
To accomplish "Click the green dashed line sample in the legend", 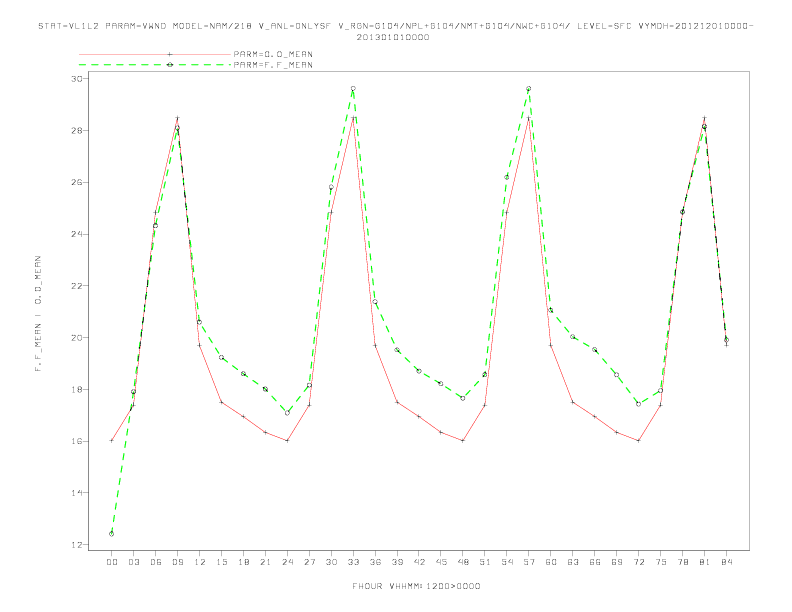I will 155,65.
